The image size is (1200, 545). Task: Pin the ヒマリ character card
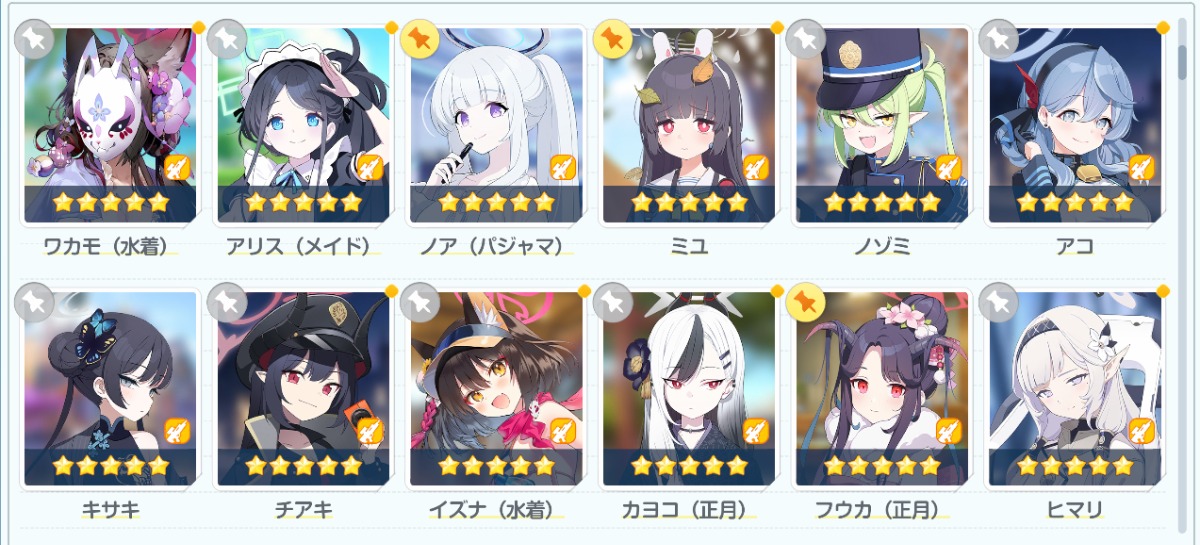coord(997,301)
